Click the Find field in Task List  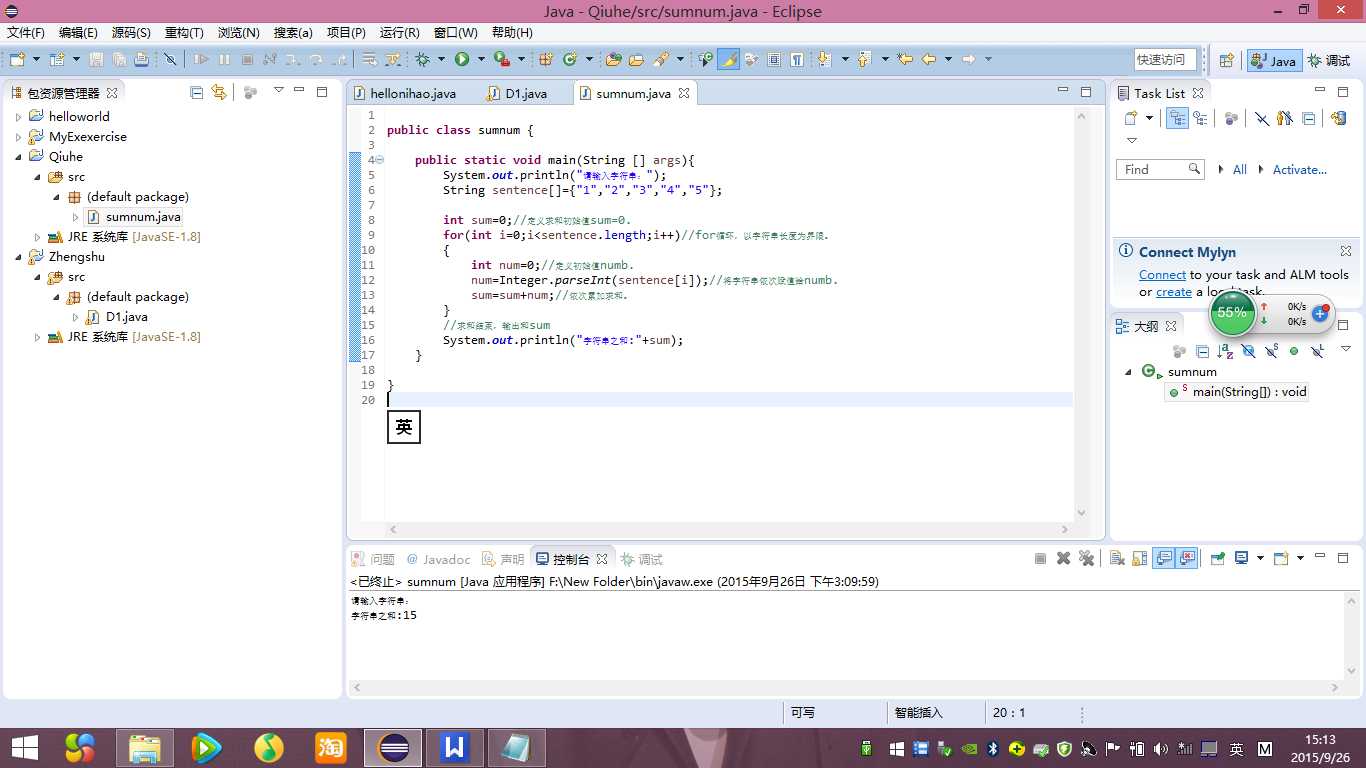pos(1160,170)
